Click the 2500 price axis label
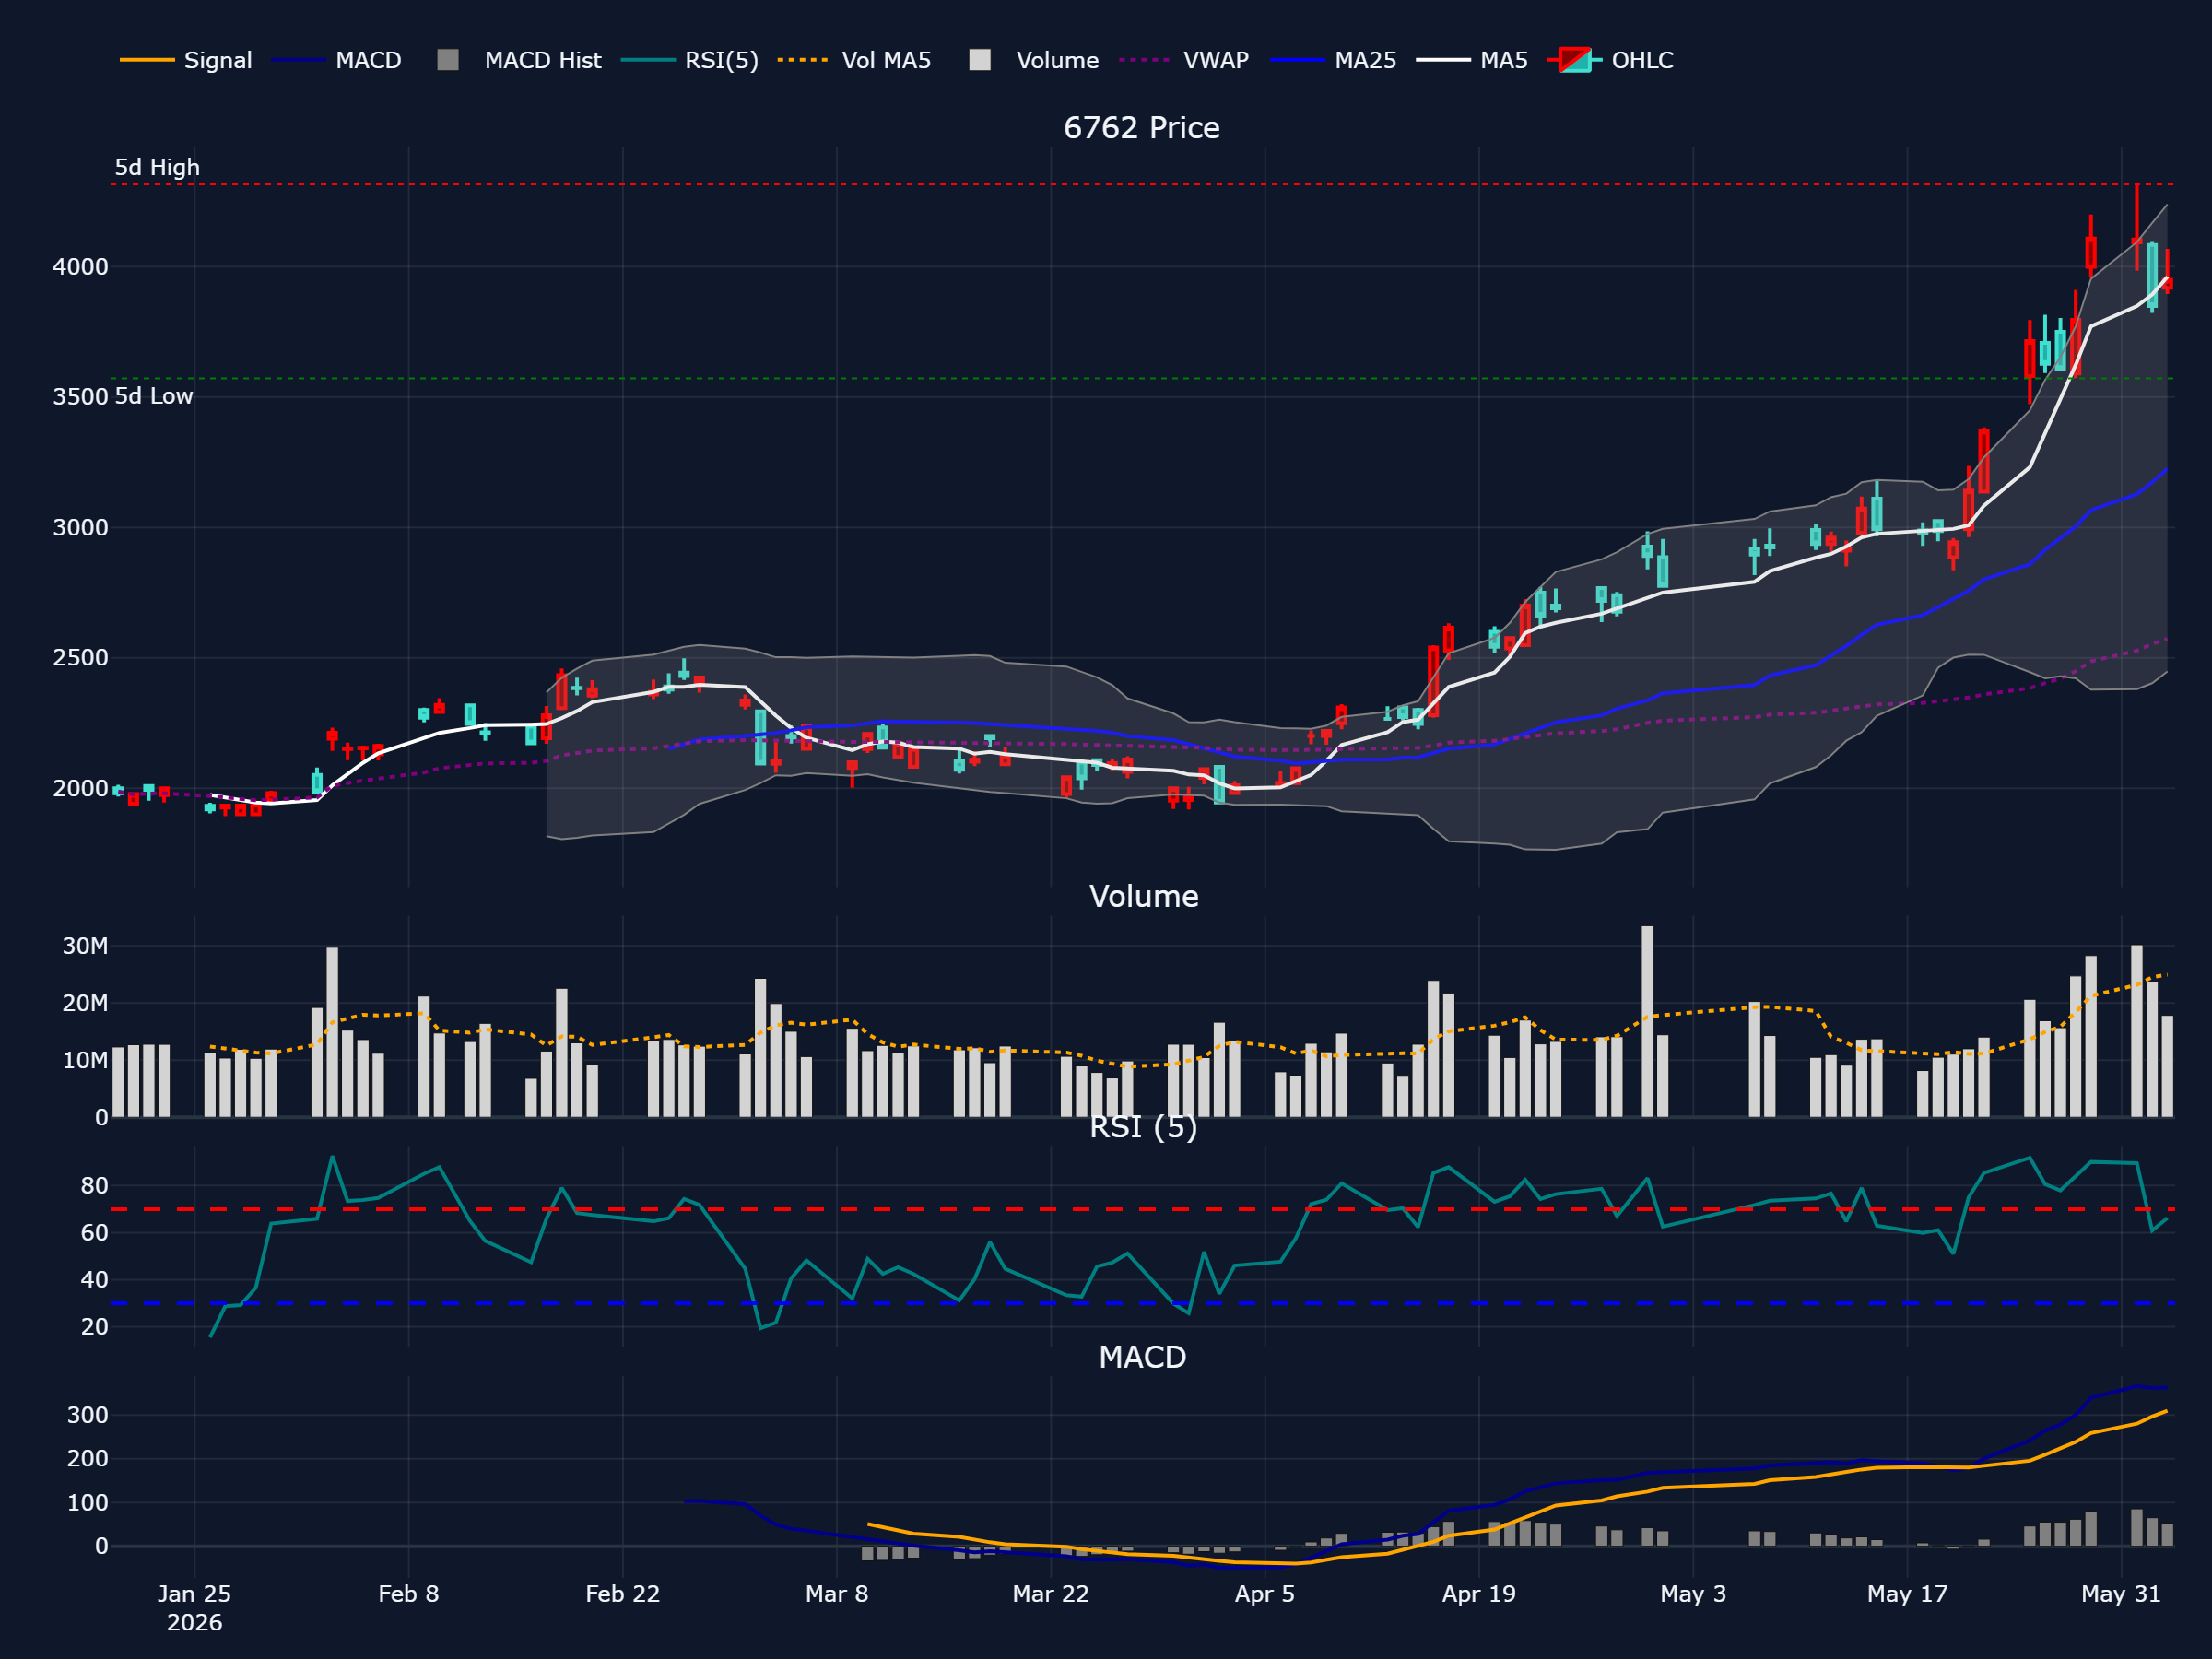The width and height of the screenshot is (2212, 1659). tap(80, 658)
